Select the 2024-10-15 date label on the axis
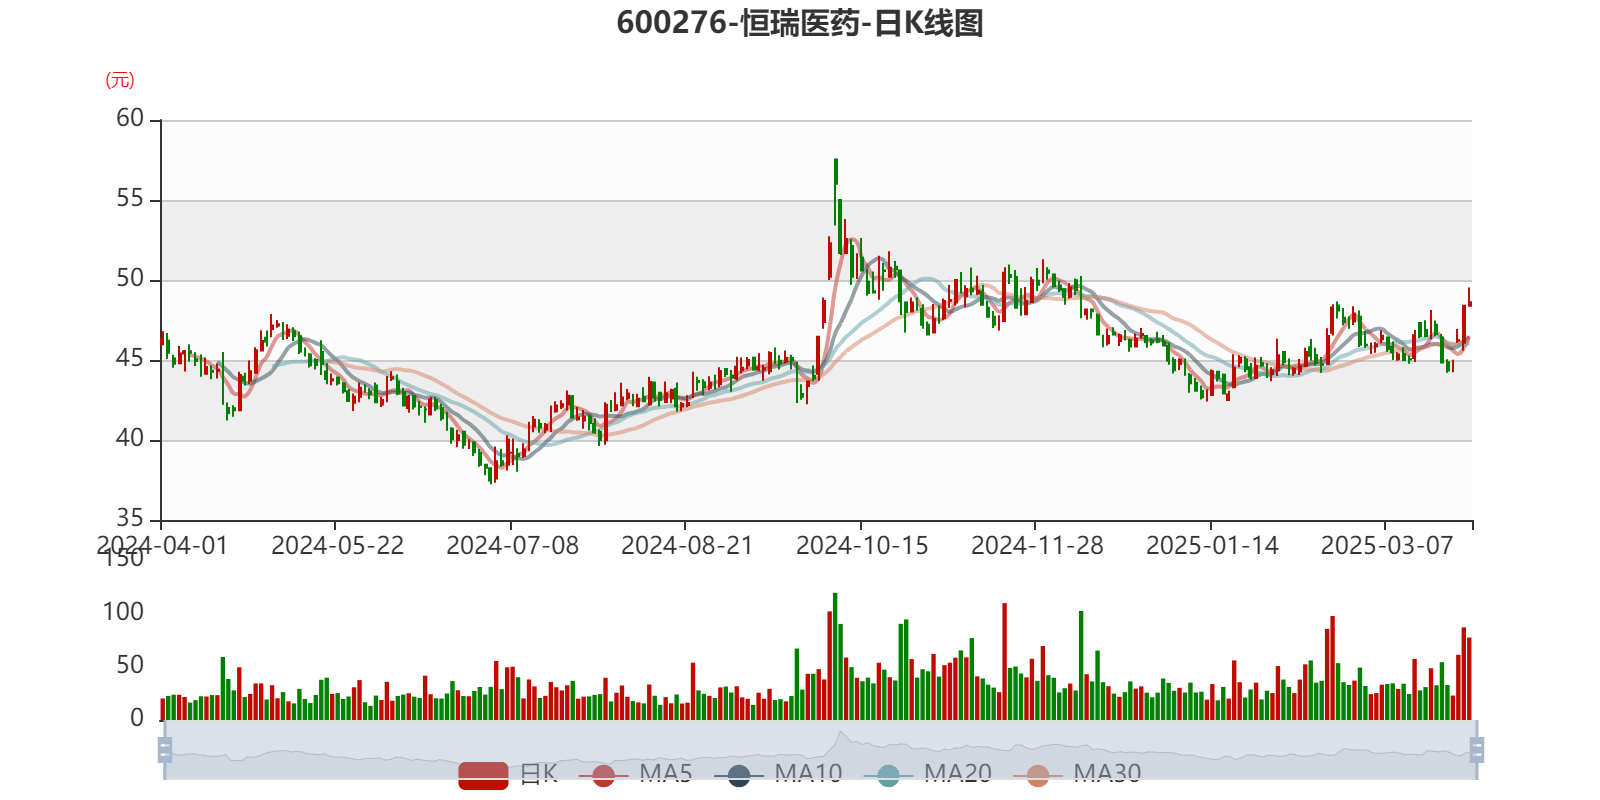 click(x=861, y=546)
